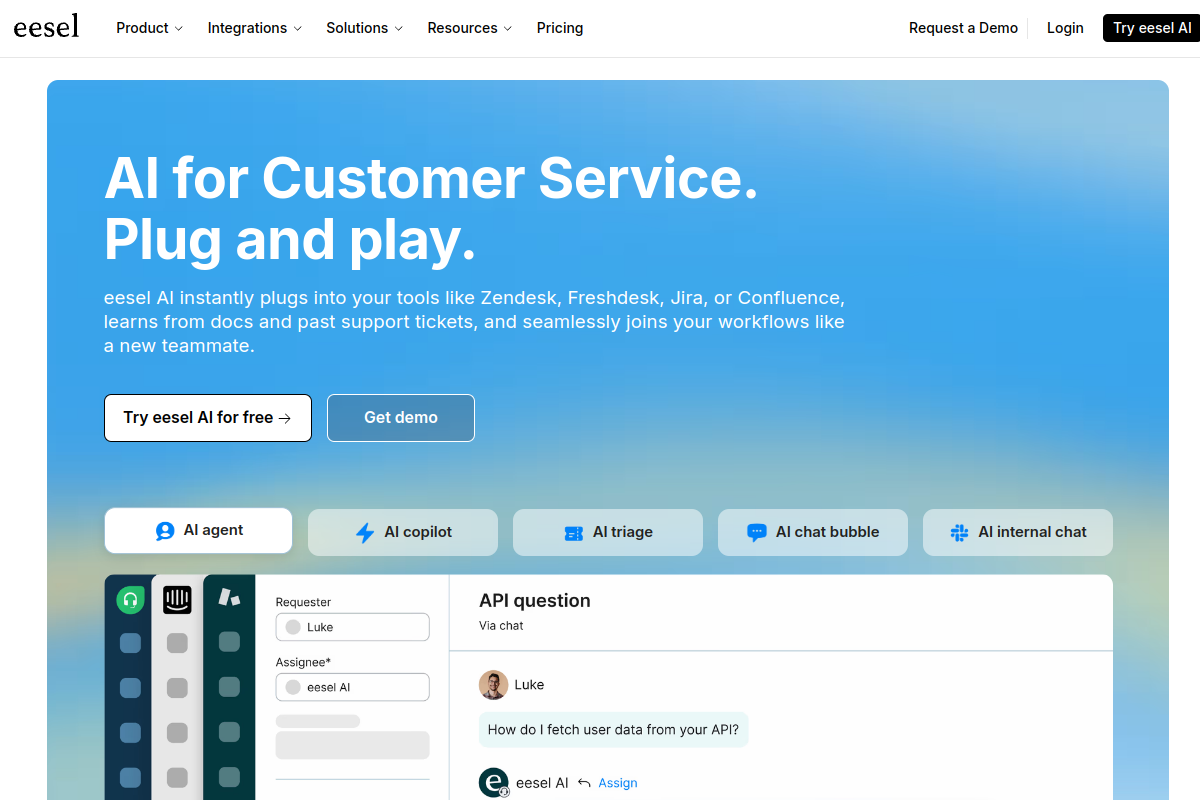This screenshot has height=800, width=1200.
Task: Click the speech bubble AI chat icon
Action: coord(757,533)
